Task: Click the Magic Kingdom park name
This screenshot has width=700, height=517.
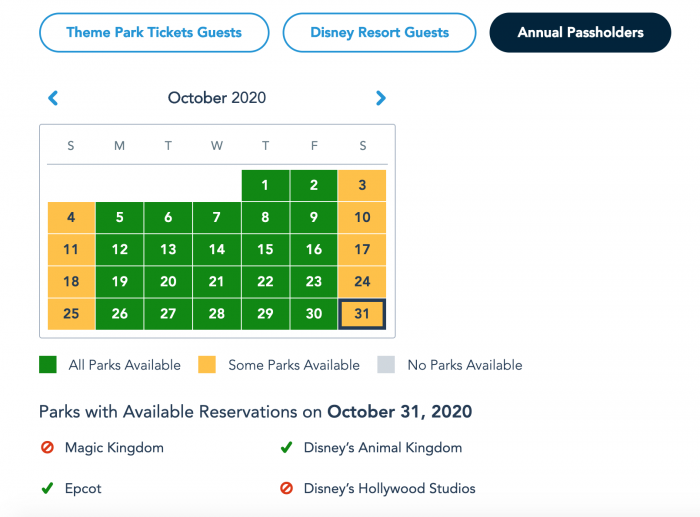Action: tap(114, 448)
